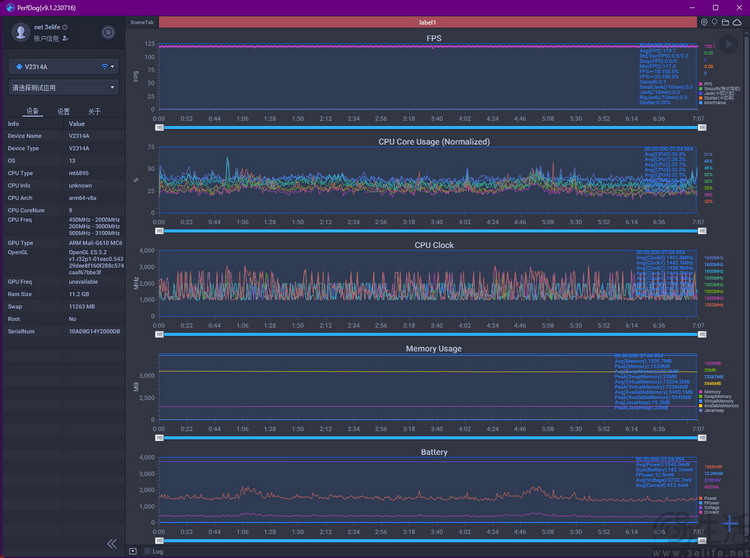
Task: Click the CPU Clock chart left range handle
Action: pyautogui.click(x=159, y=334)
